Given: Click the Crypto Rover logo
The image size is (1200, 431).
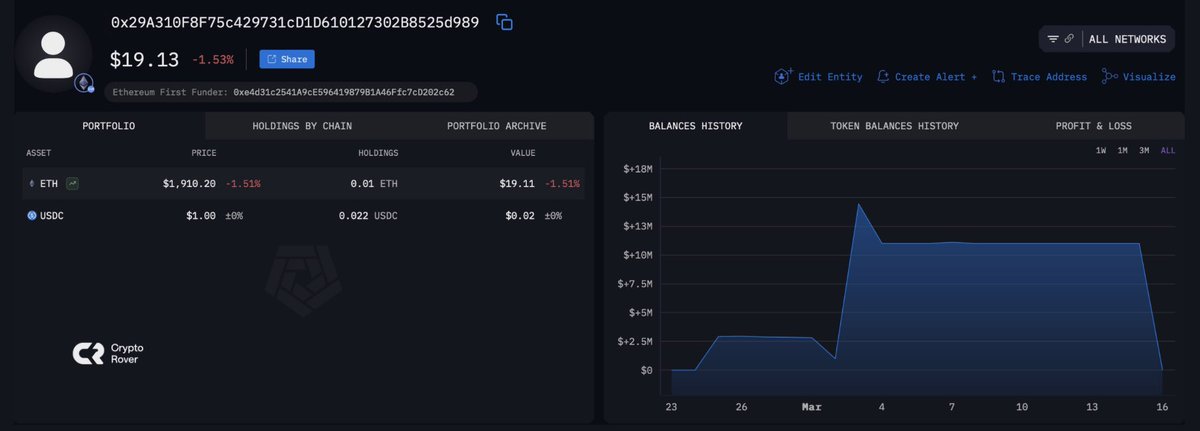Looking at the screenshot, I should 108,353.
